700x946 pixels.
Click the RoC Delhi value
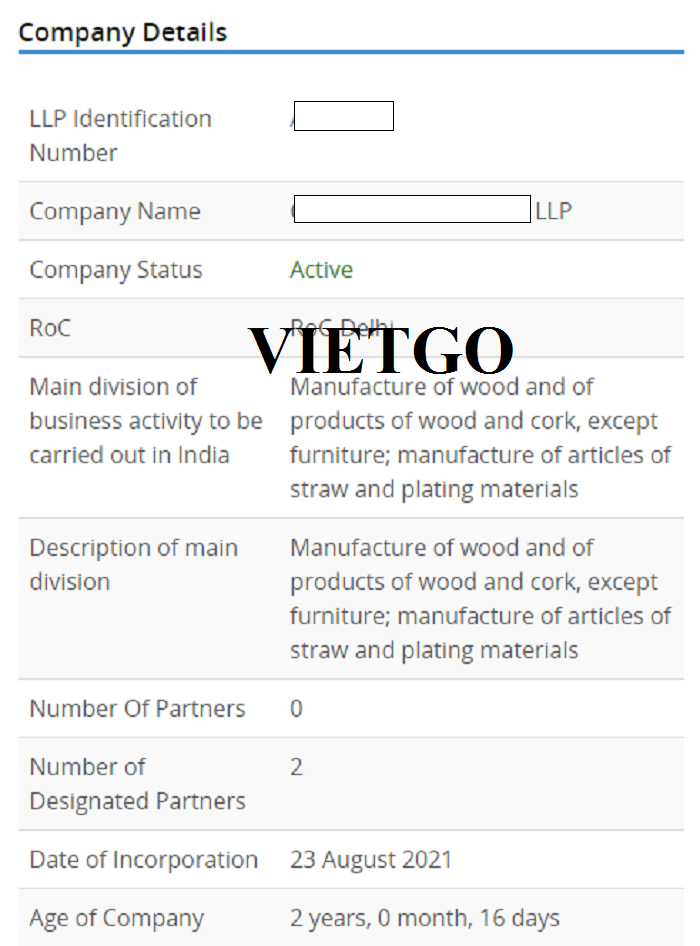pos(342,326)
